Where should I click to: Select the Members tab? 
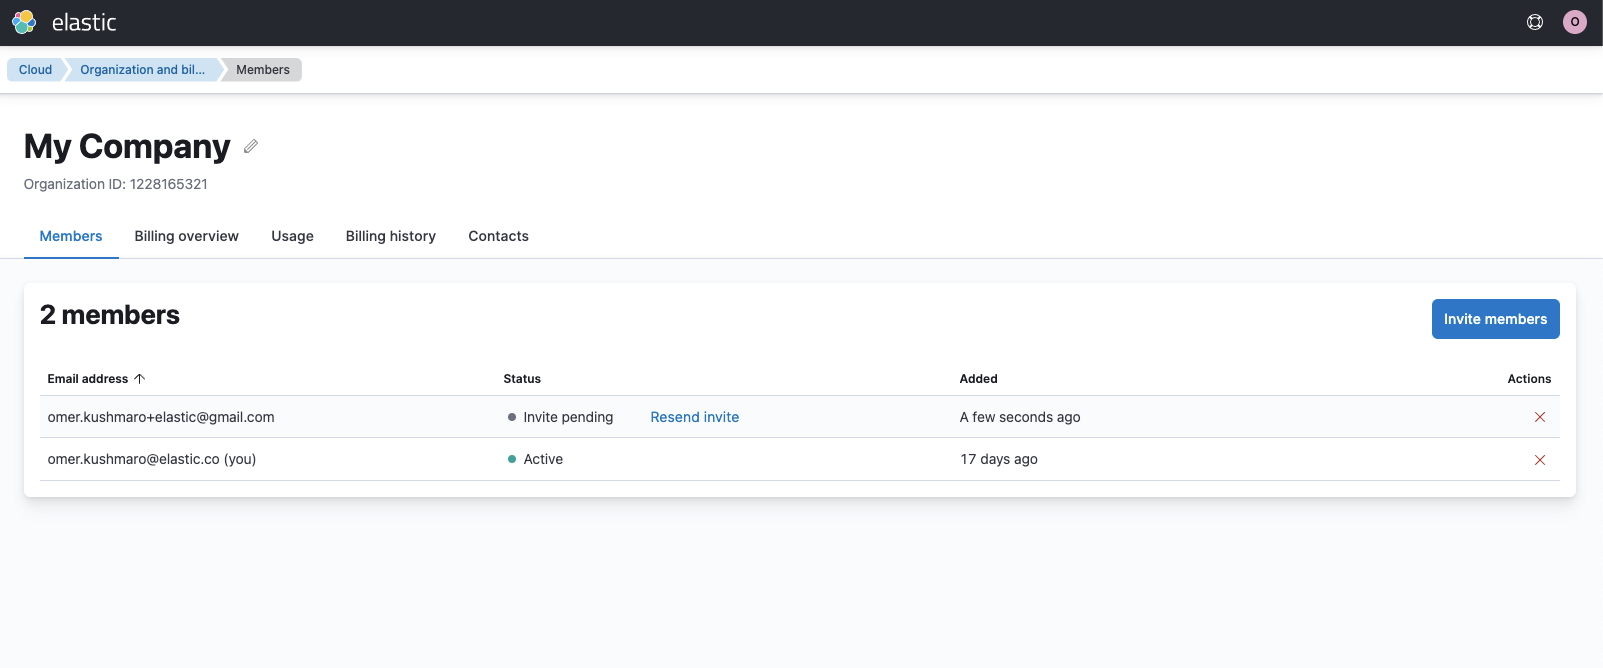71,236
